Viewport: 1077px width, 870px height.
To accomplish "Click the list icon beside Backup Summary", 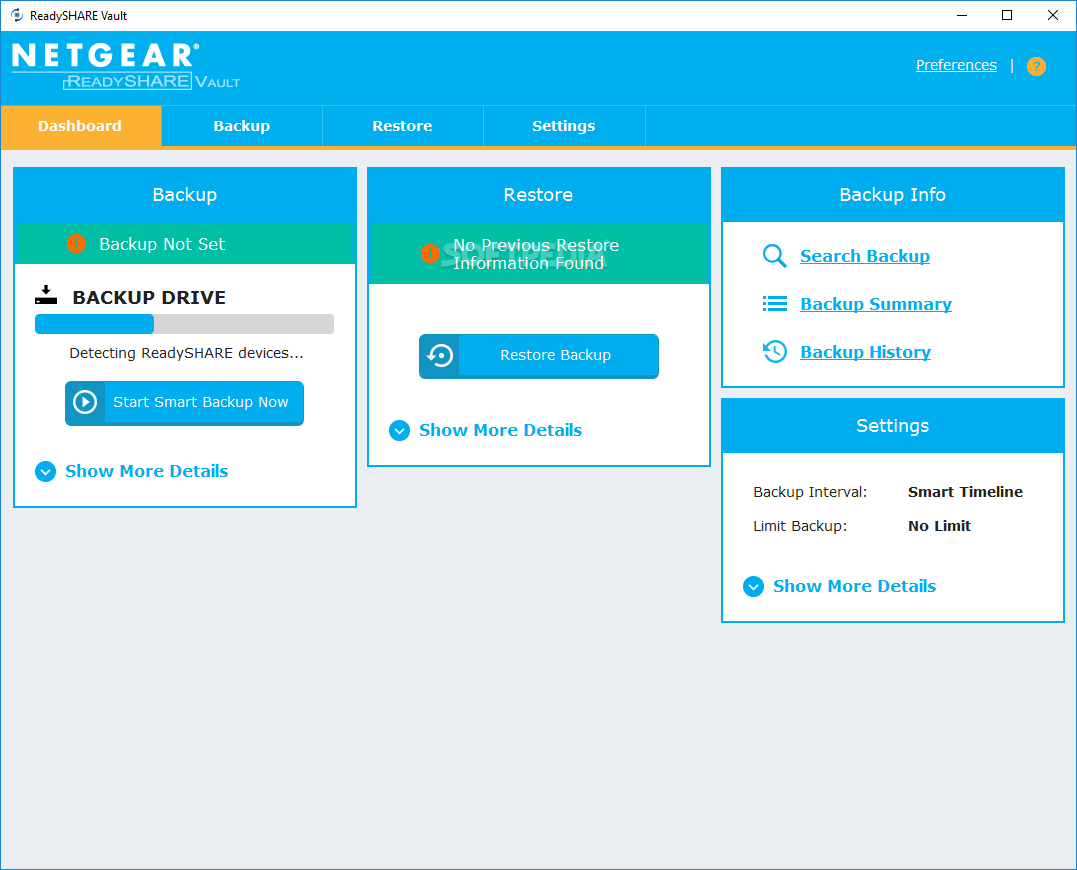I will 775,304.
